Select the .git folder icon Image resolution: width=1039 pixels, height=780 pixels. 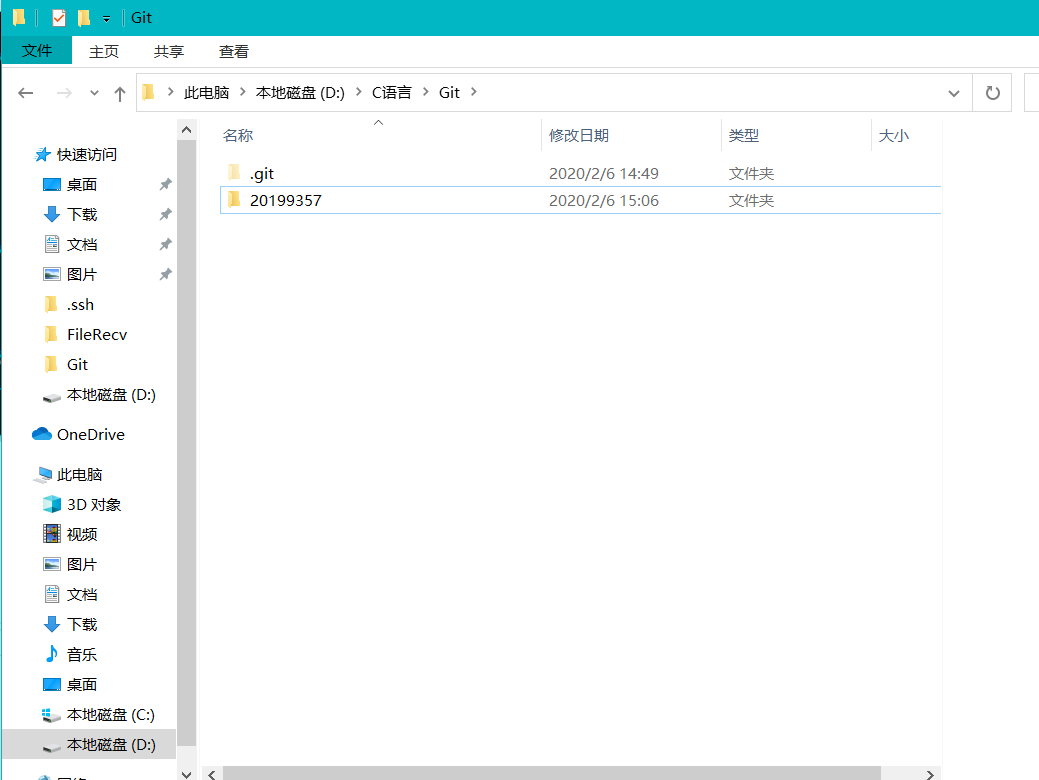click(x=234, y=173)
